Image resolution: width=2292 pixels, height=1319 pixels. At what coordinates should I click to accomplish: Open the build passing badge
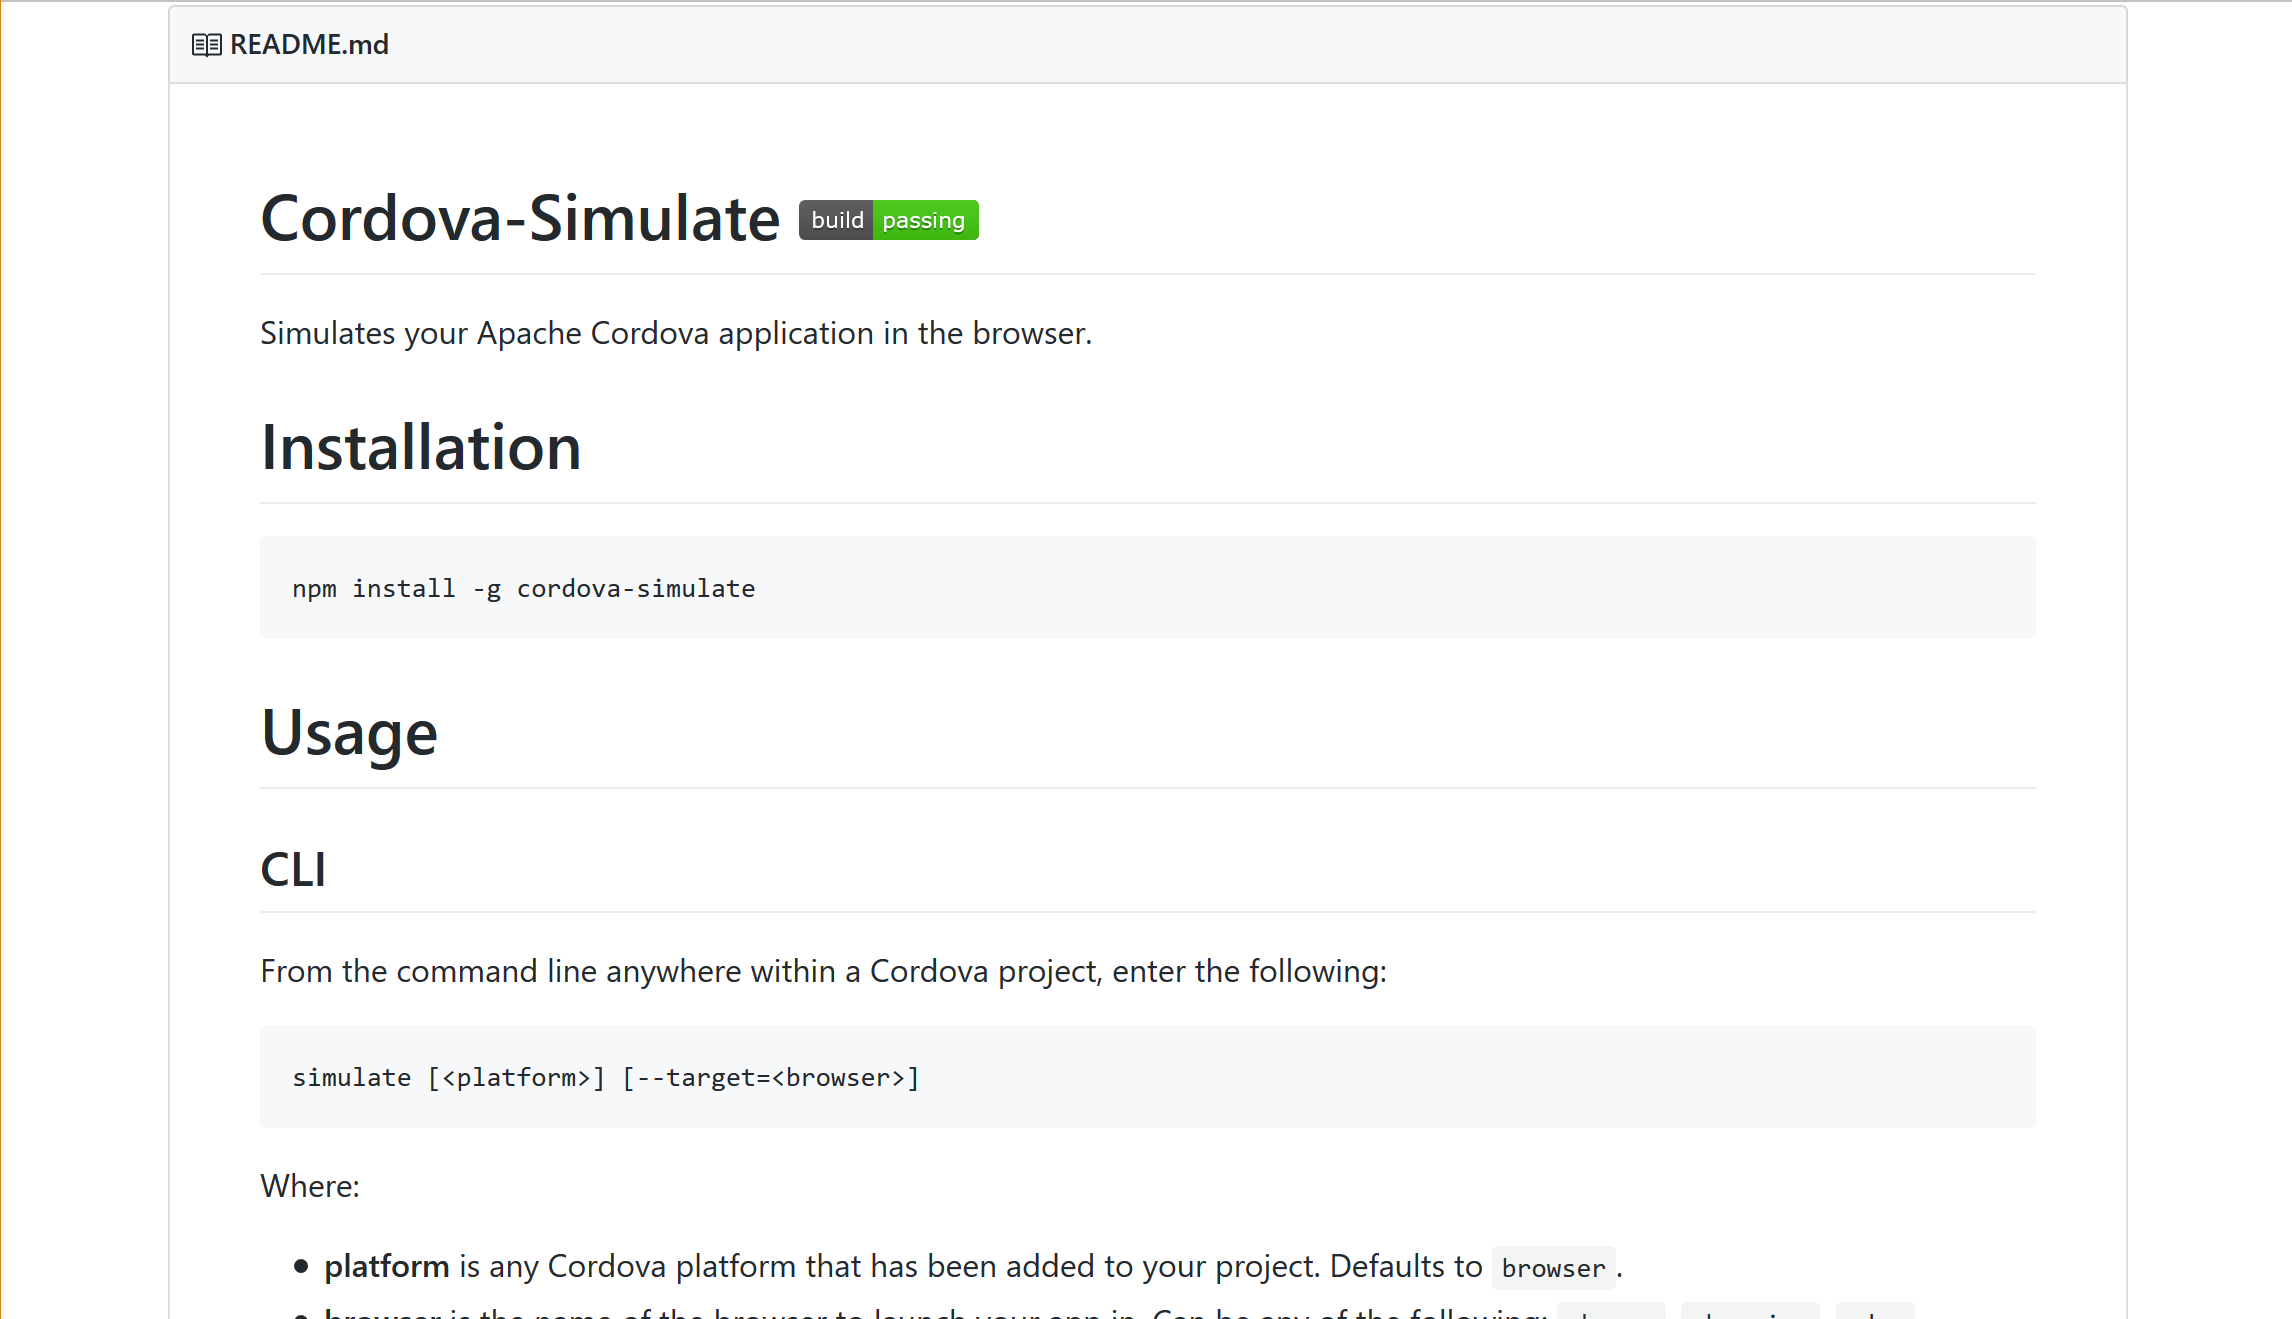888,220
